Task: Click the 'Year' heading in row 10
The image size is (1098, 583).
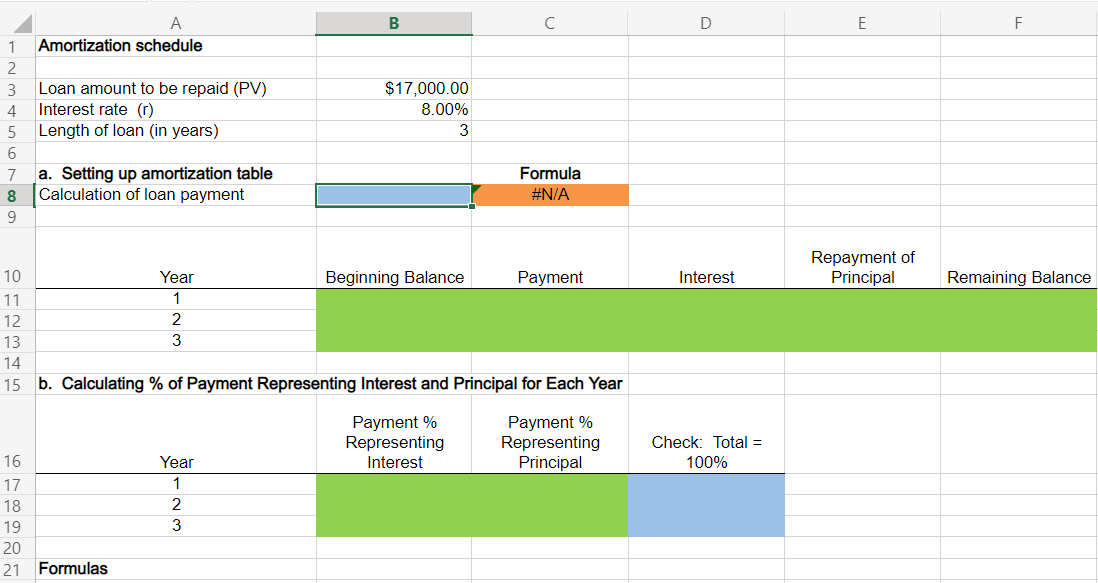Action: point(176,278)
